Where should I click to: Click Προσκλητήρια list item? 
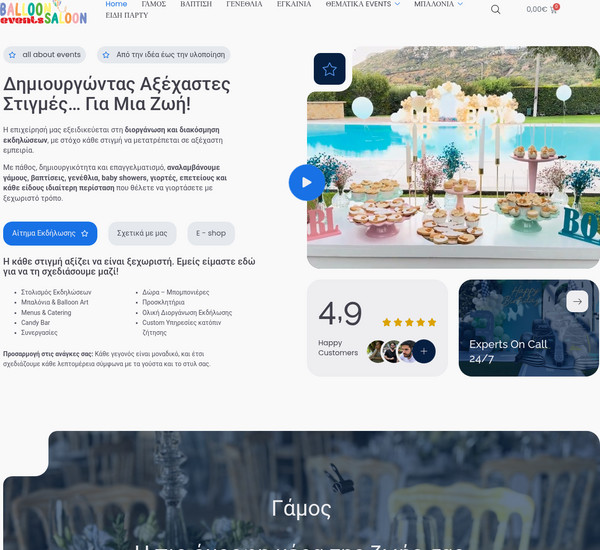click(163, 302)
